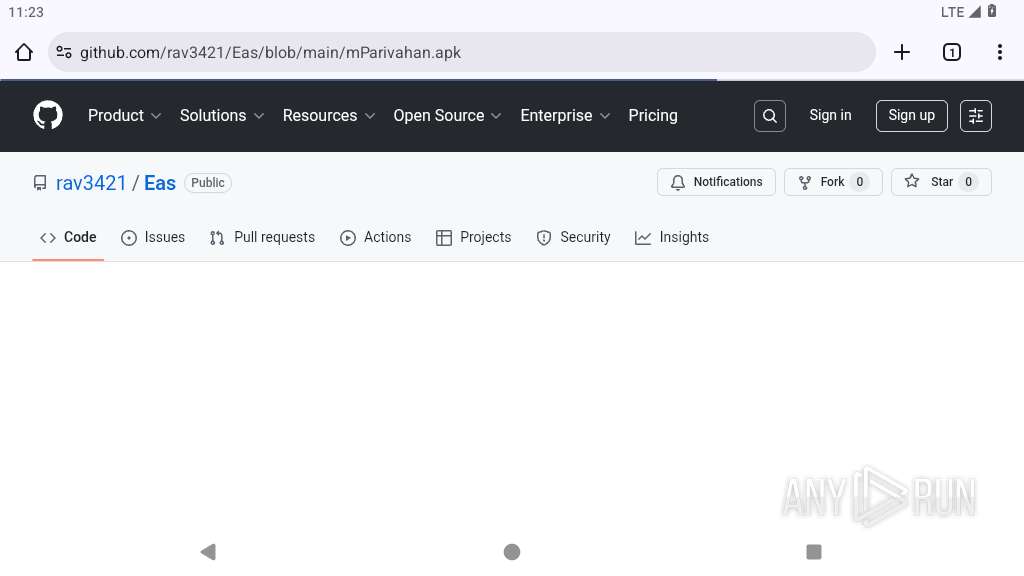Switch to the Pull requests tab
This screenshot has width=1024, height=576.
pos(262,237)
